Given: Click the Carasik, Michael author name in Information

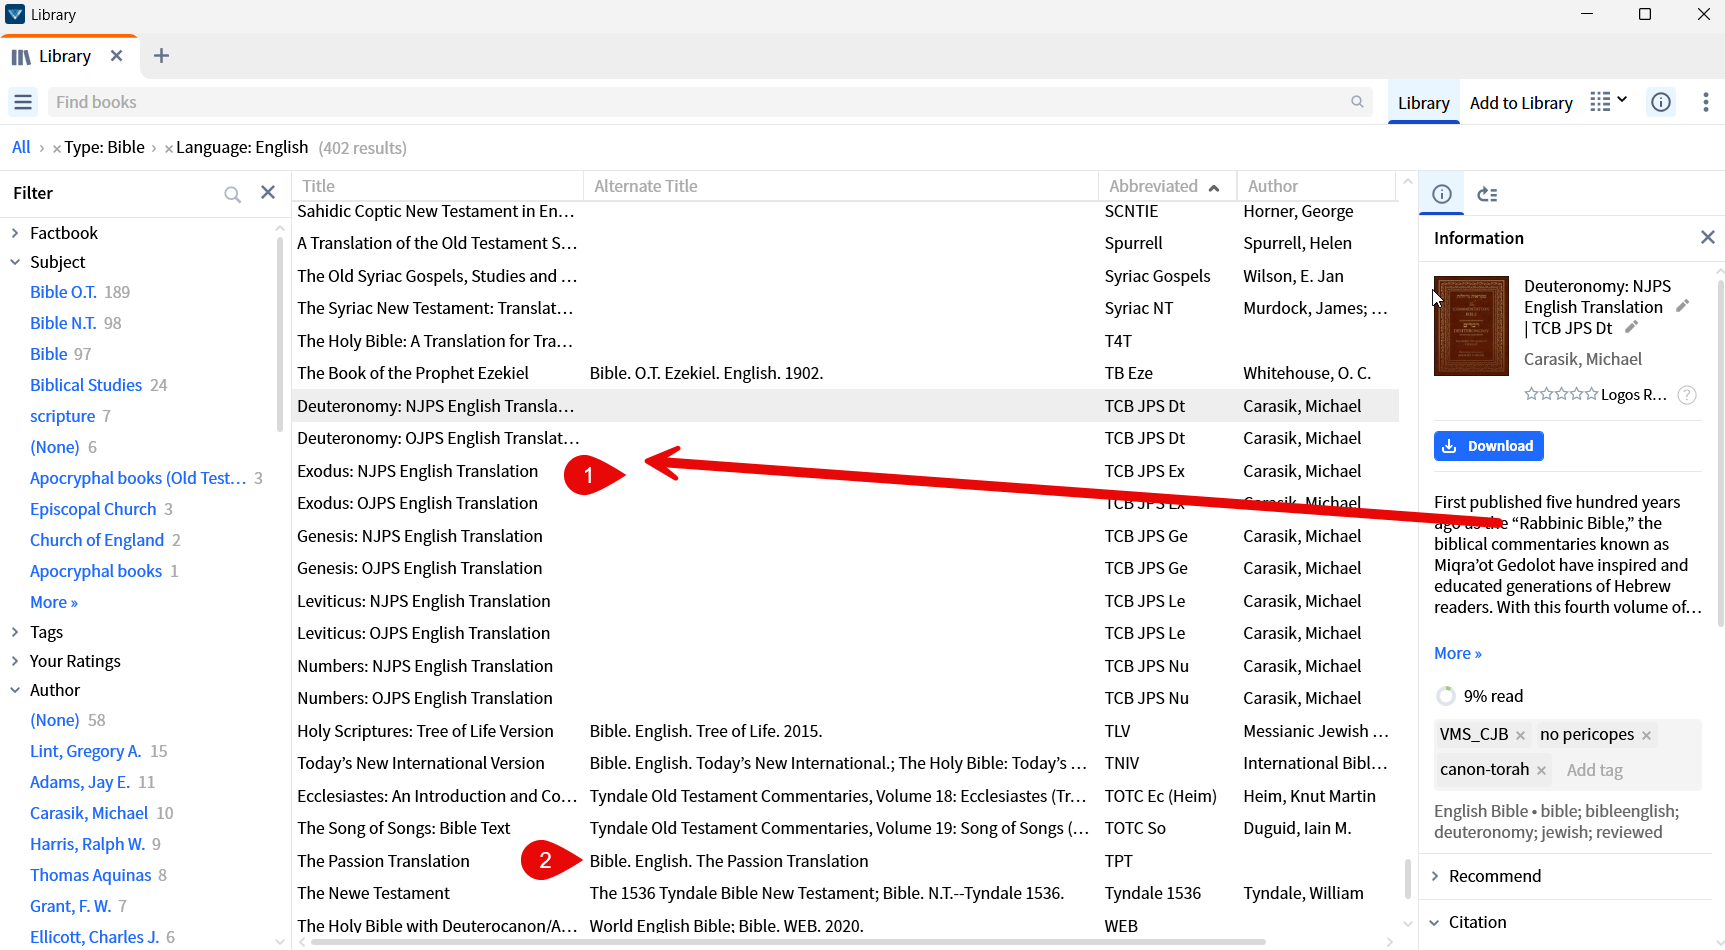Looking at the screenshot, I should (x=1582, y=359).
